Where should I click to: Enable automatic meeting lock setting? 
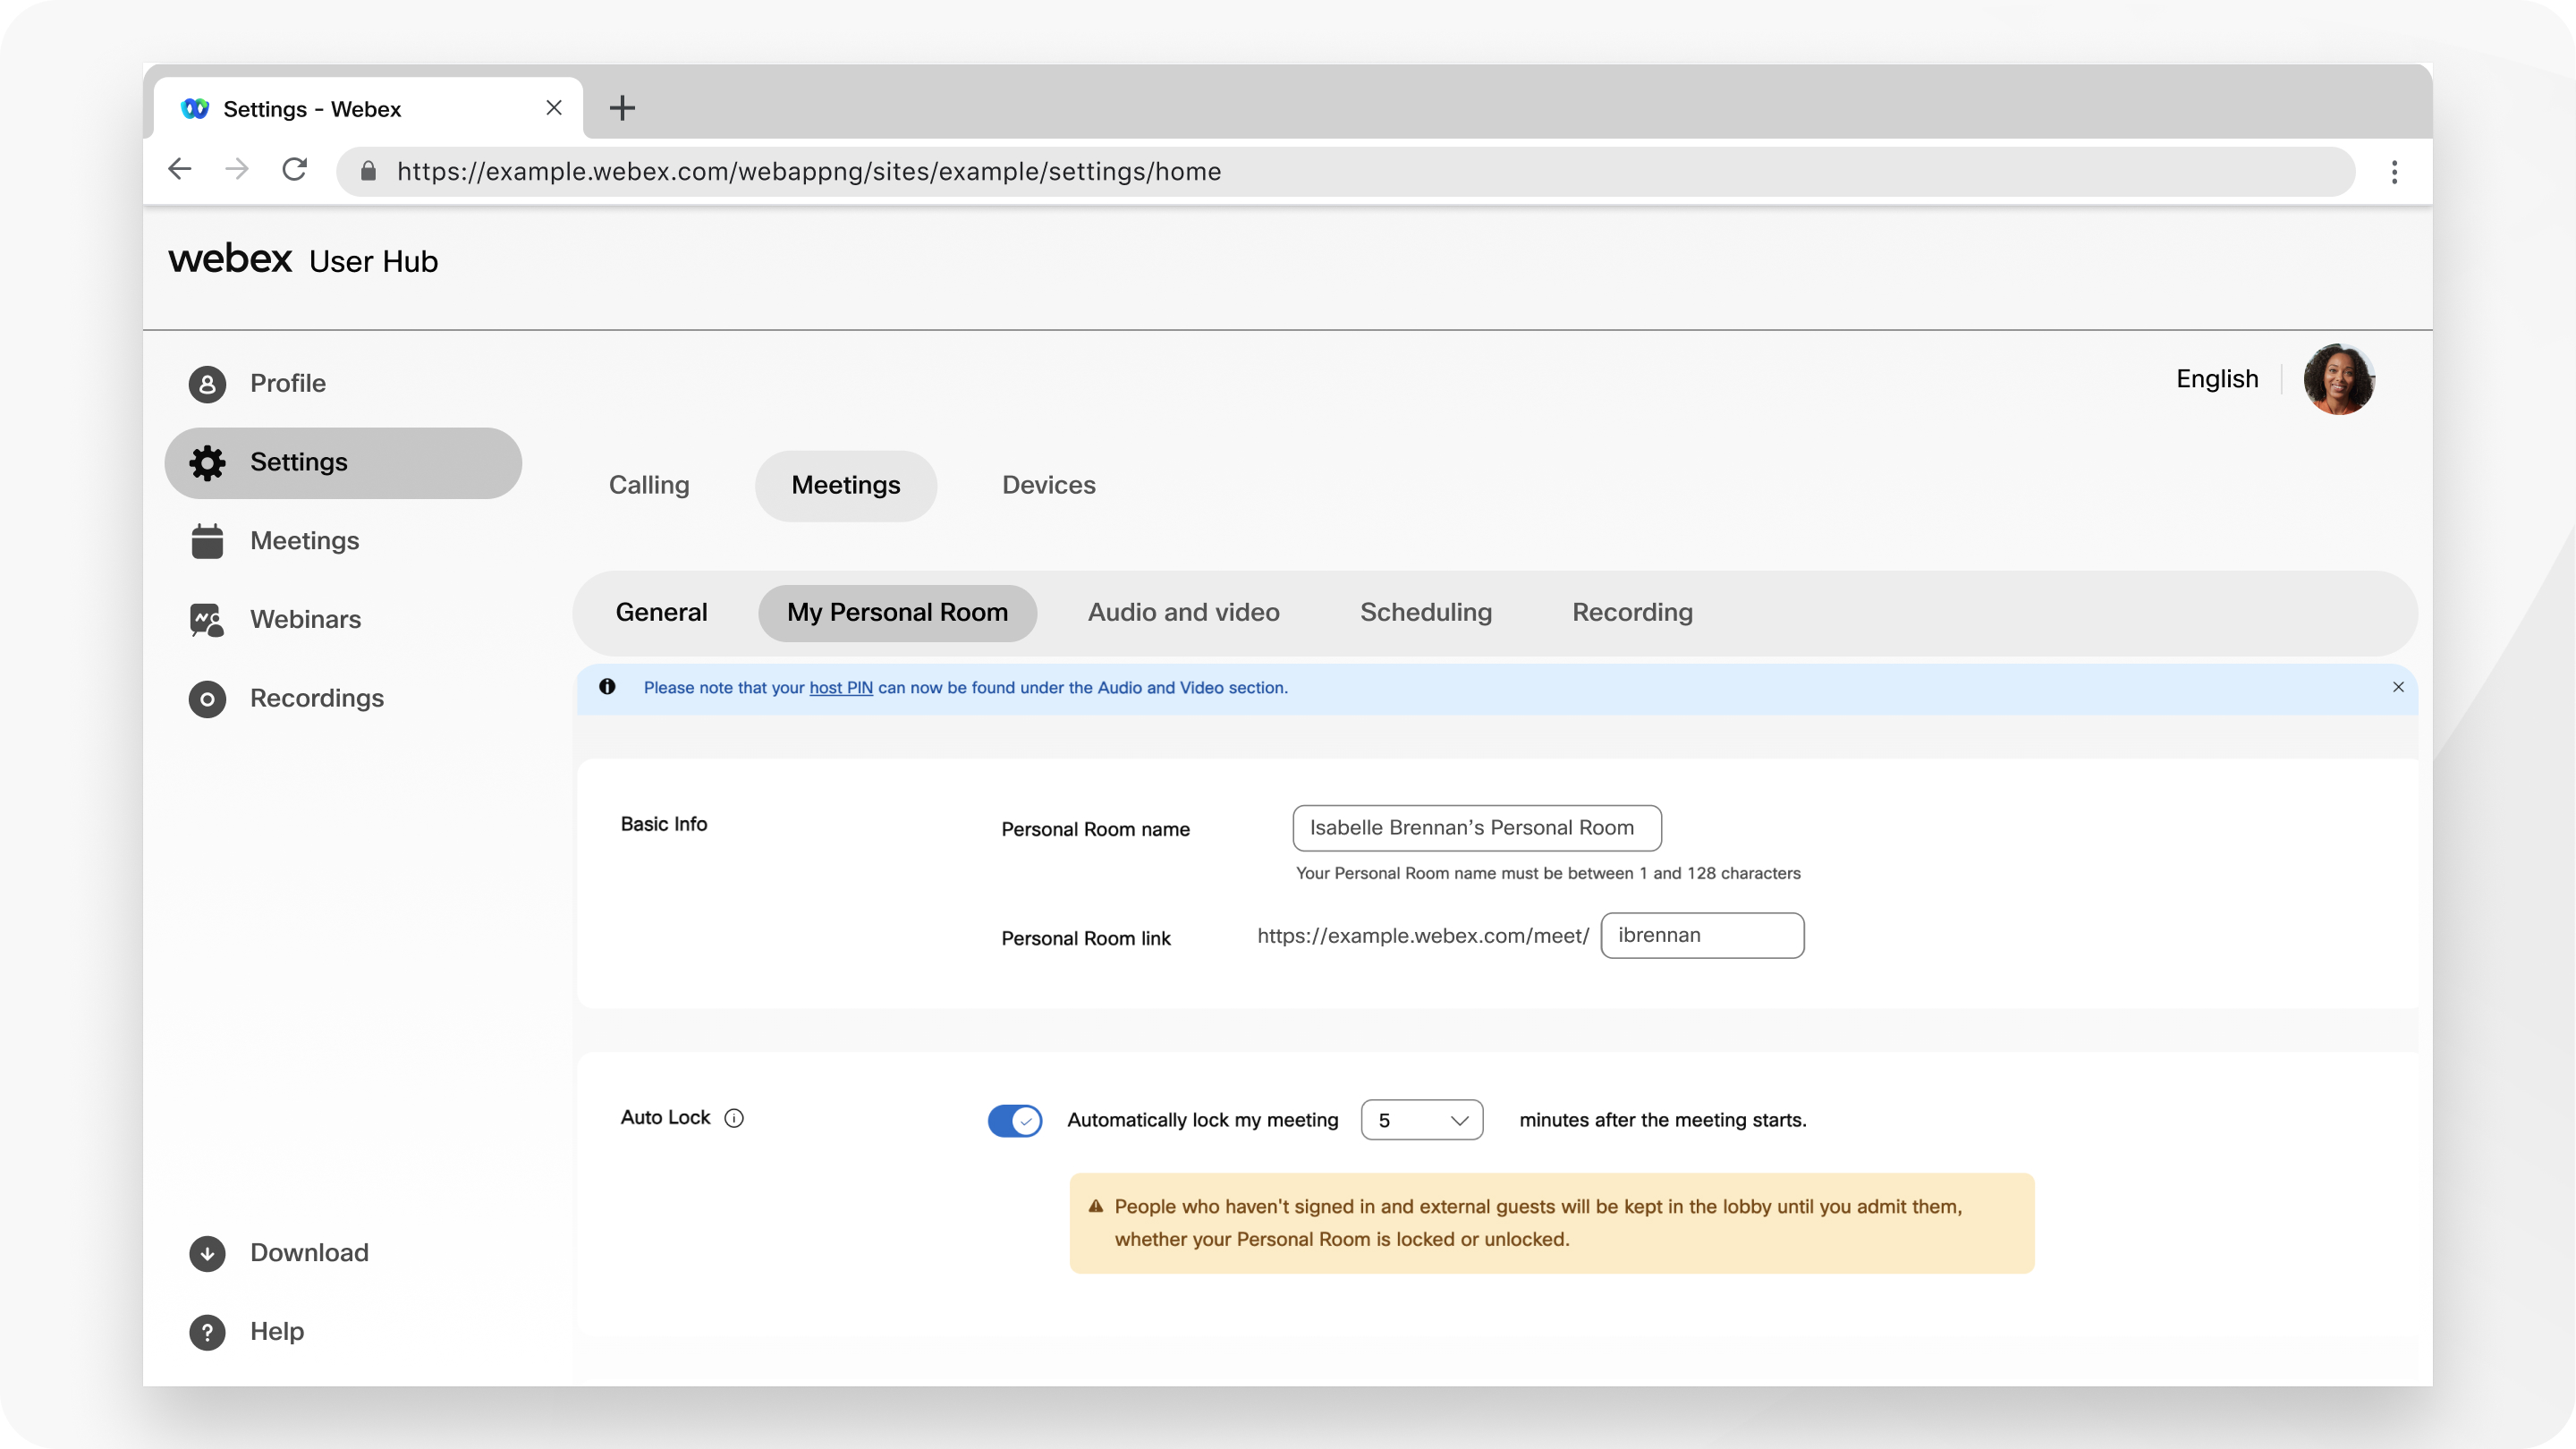pos(1015,1118)
